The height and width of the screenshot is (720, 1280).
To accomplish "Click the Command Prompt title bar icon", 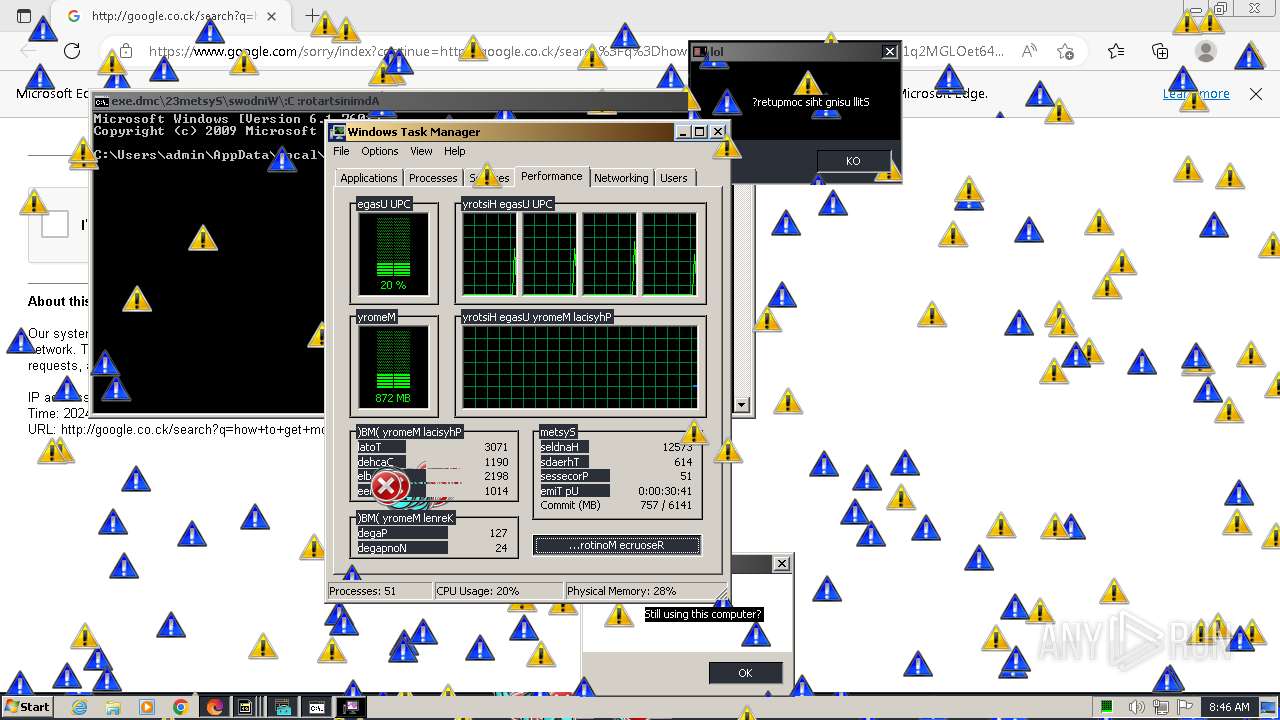I will (x=101, y=101).
